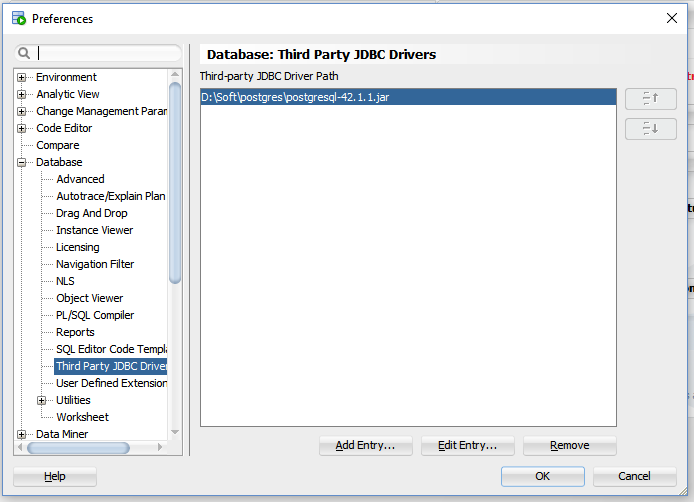Select the Advanced preferences item

(x=80, y=179)
